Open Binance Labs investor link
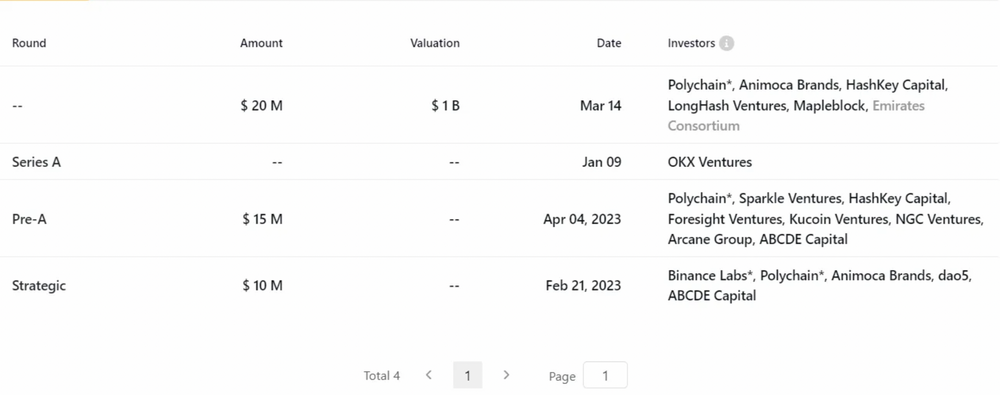 tap(712, 276)
